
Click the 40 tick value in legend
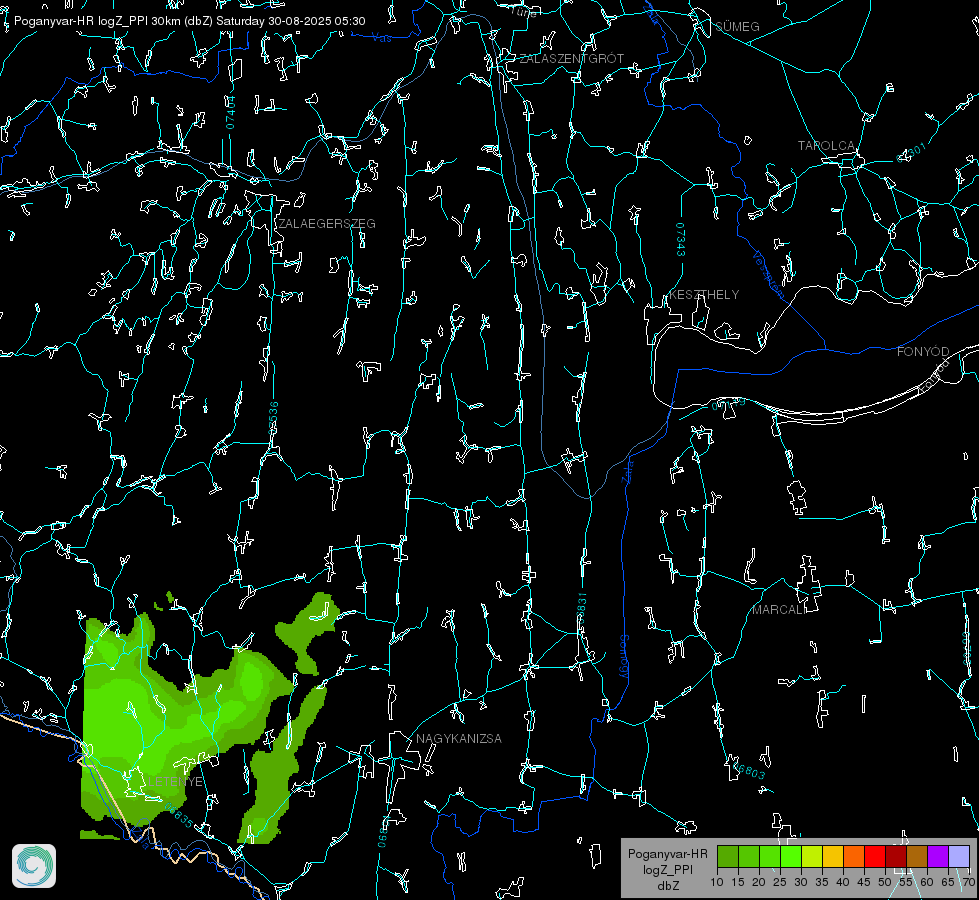(x=843, y=882)
